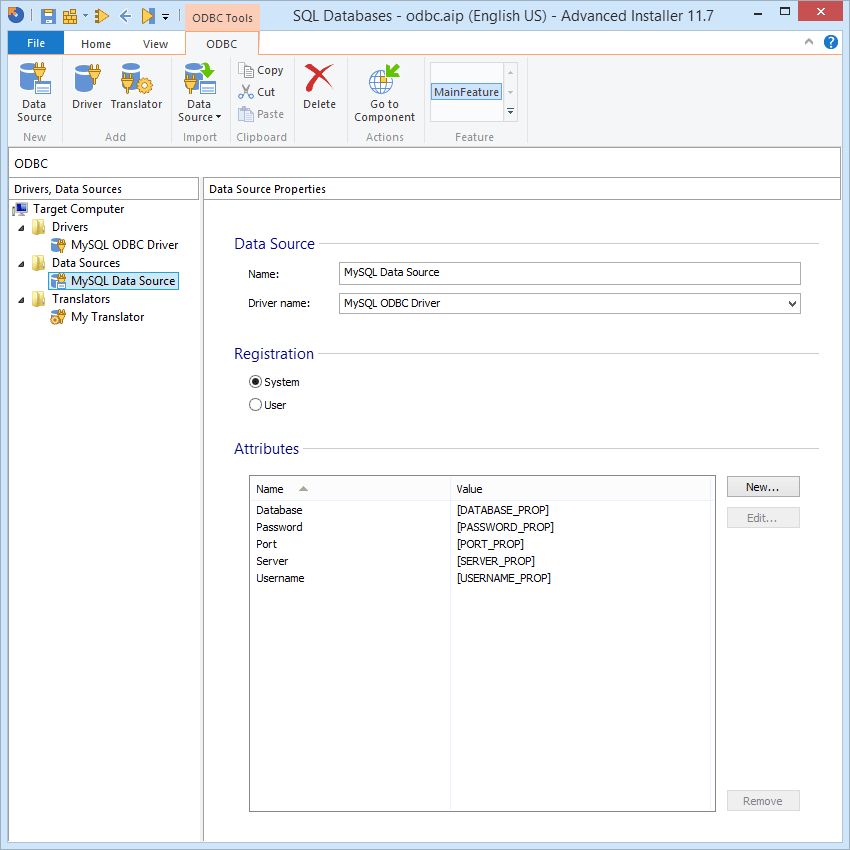850x850 pixels.
Task: Collapse the ribbon with the caret icon
Action: (x=808, y=42)
